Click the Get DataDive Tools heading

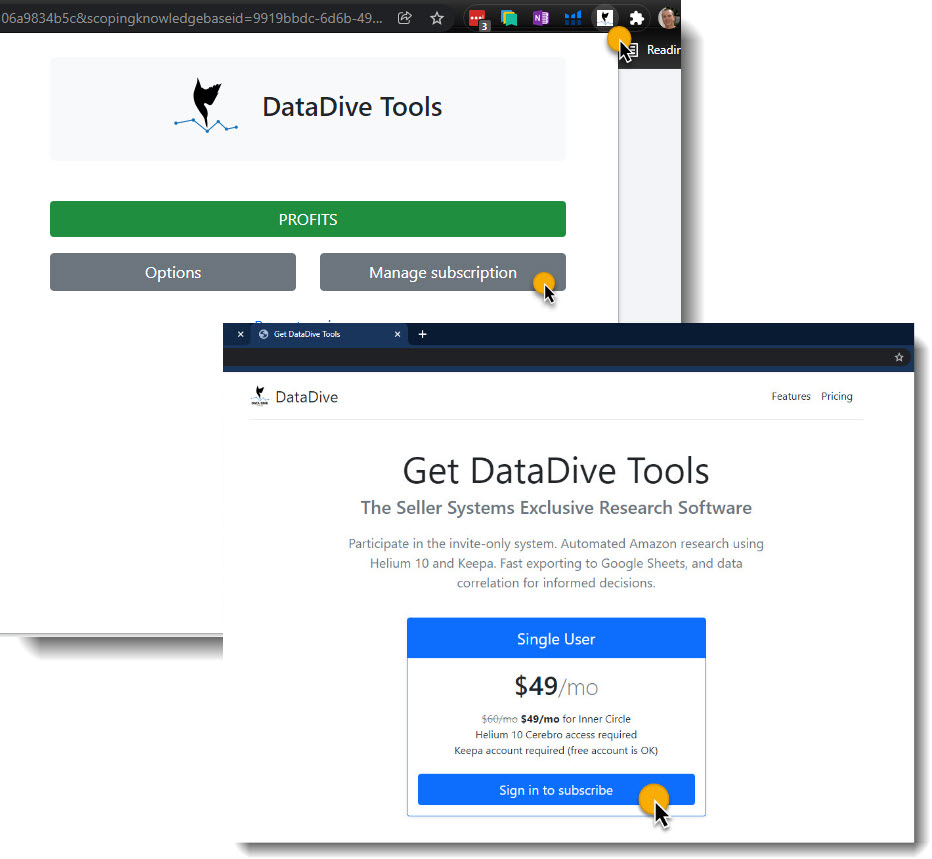[556, 471]
